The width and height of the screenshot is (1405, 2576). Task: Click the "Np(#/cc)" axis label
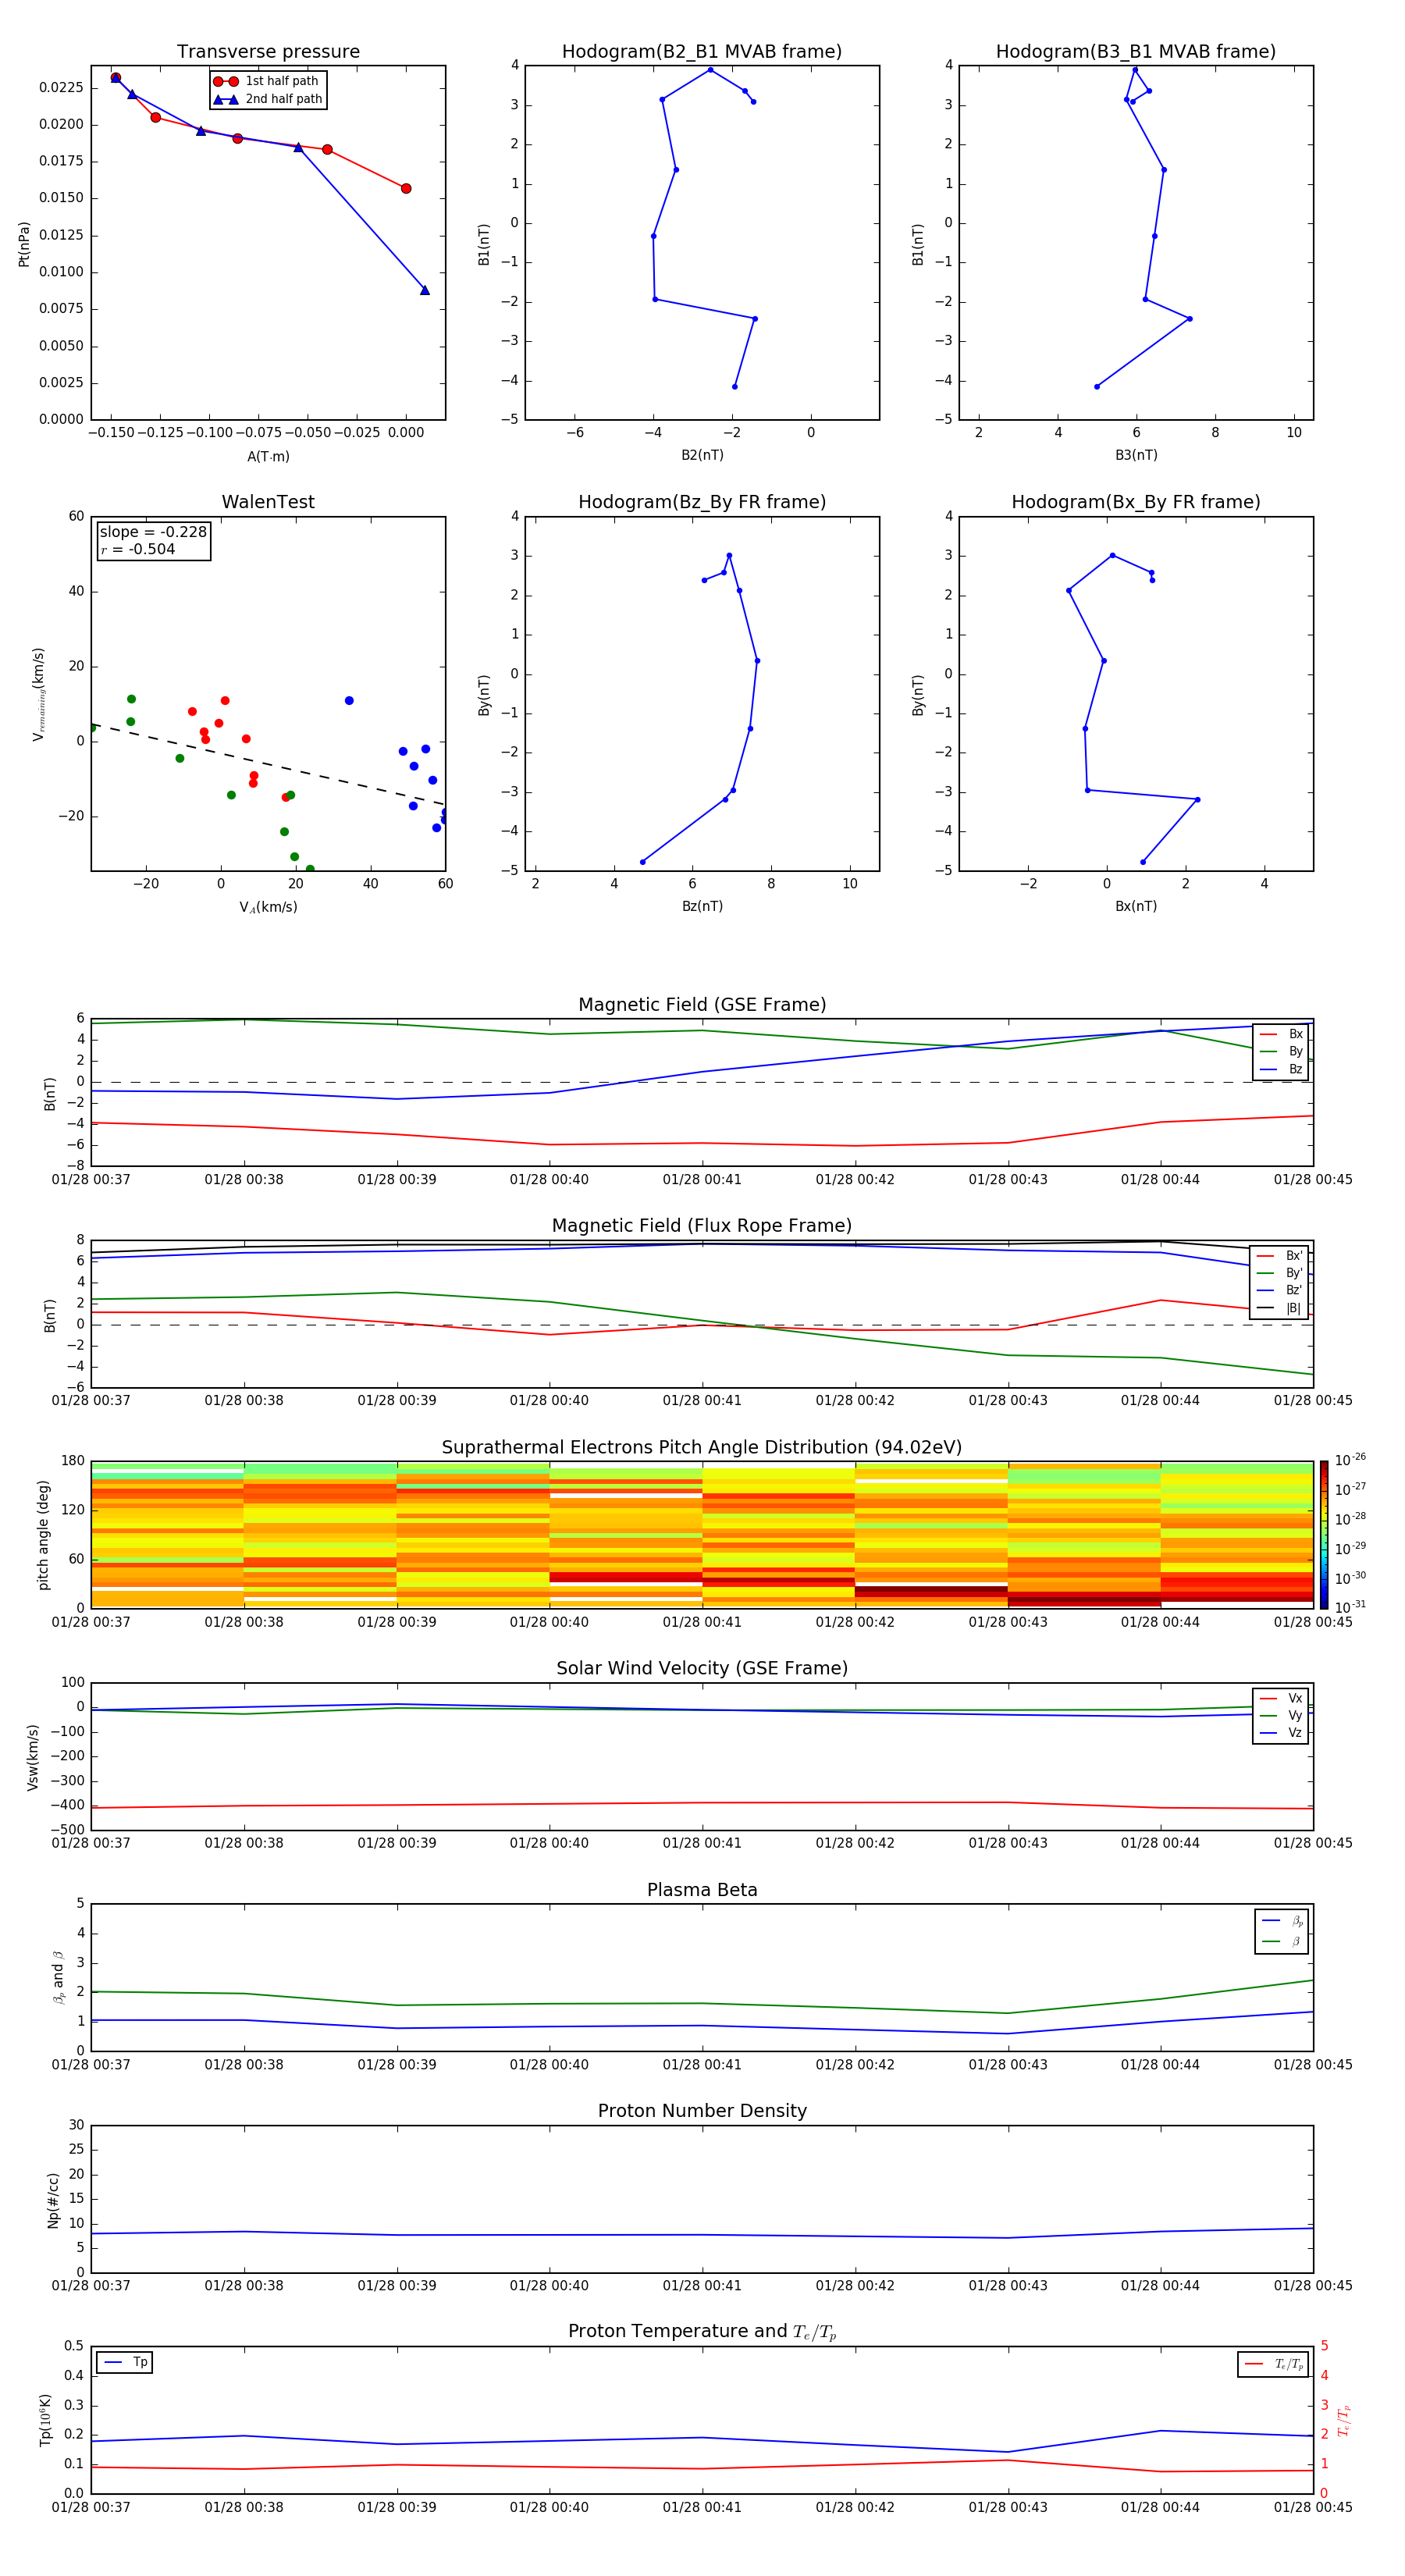tap(53, 2200)
